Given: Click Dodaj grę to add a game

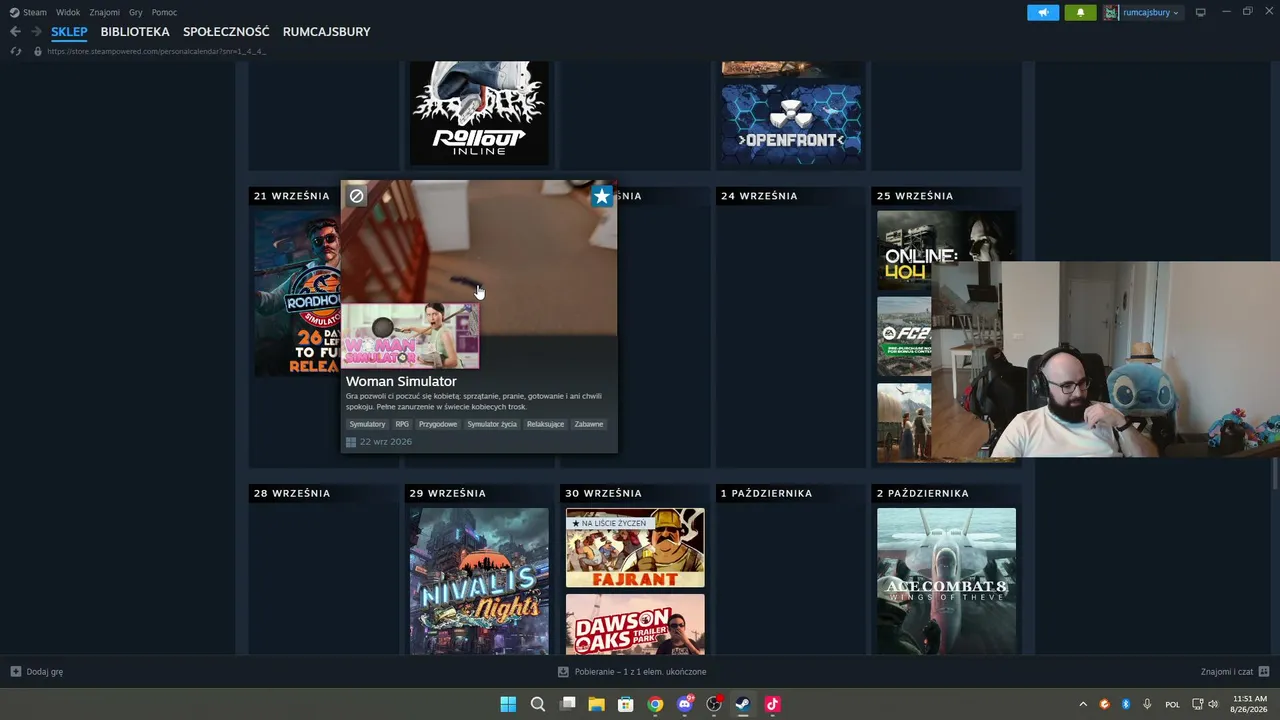Looking at the screenshot, I should [37, 672].
